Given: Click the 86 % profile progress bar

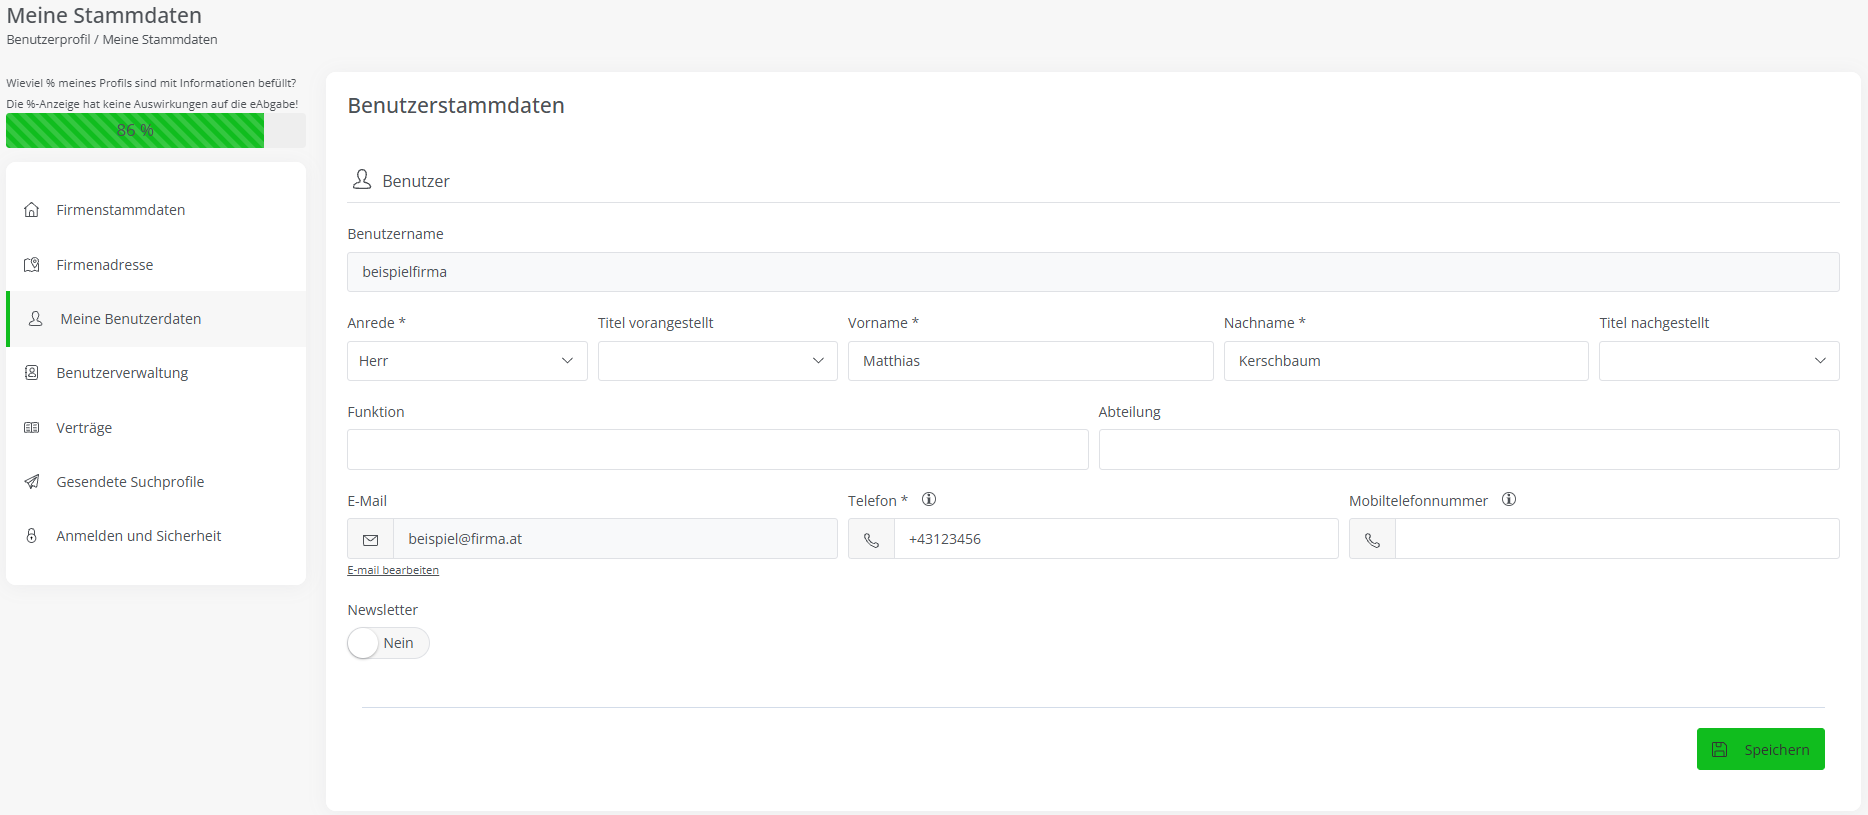Looking at the screenshot, I should pyautogui.click(x=155, y=131).
